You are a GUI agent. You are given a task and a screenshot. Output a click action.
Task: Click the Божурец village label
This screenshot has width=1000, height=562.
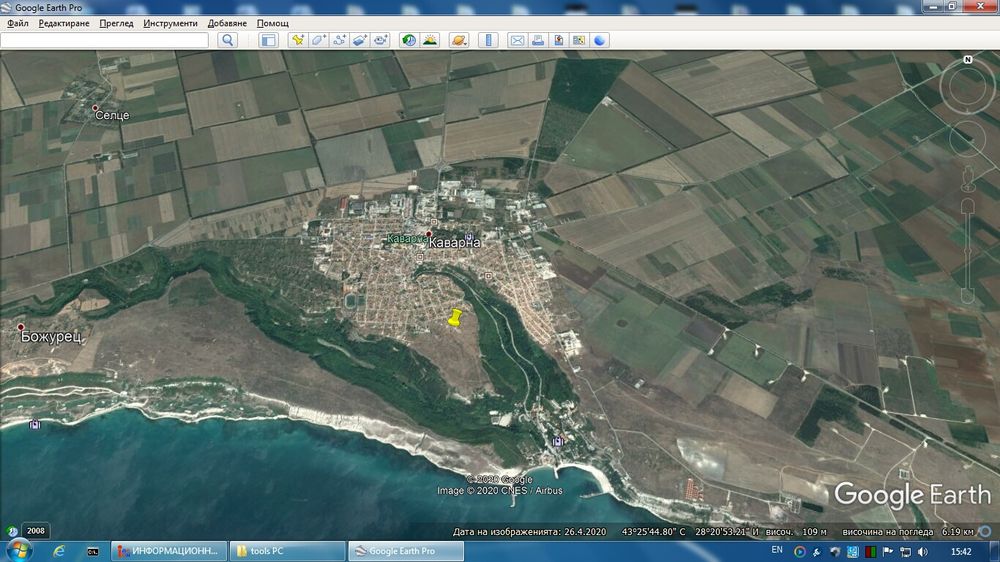point(51,336)
